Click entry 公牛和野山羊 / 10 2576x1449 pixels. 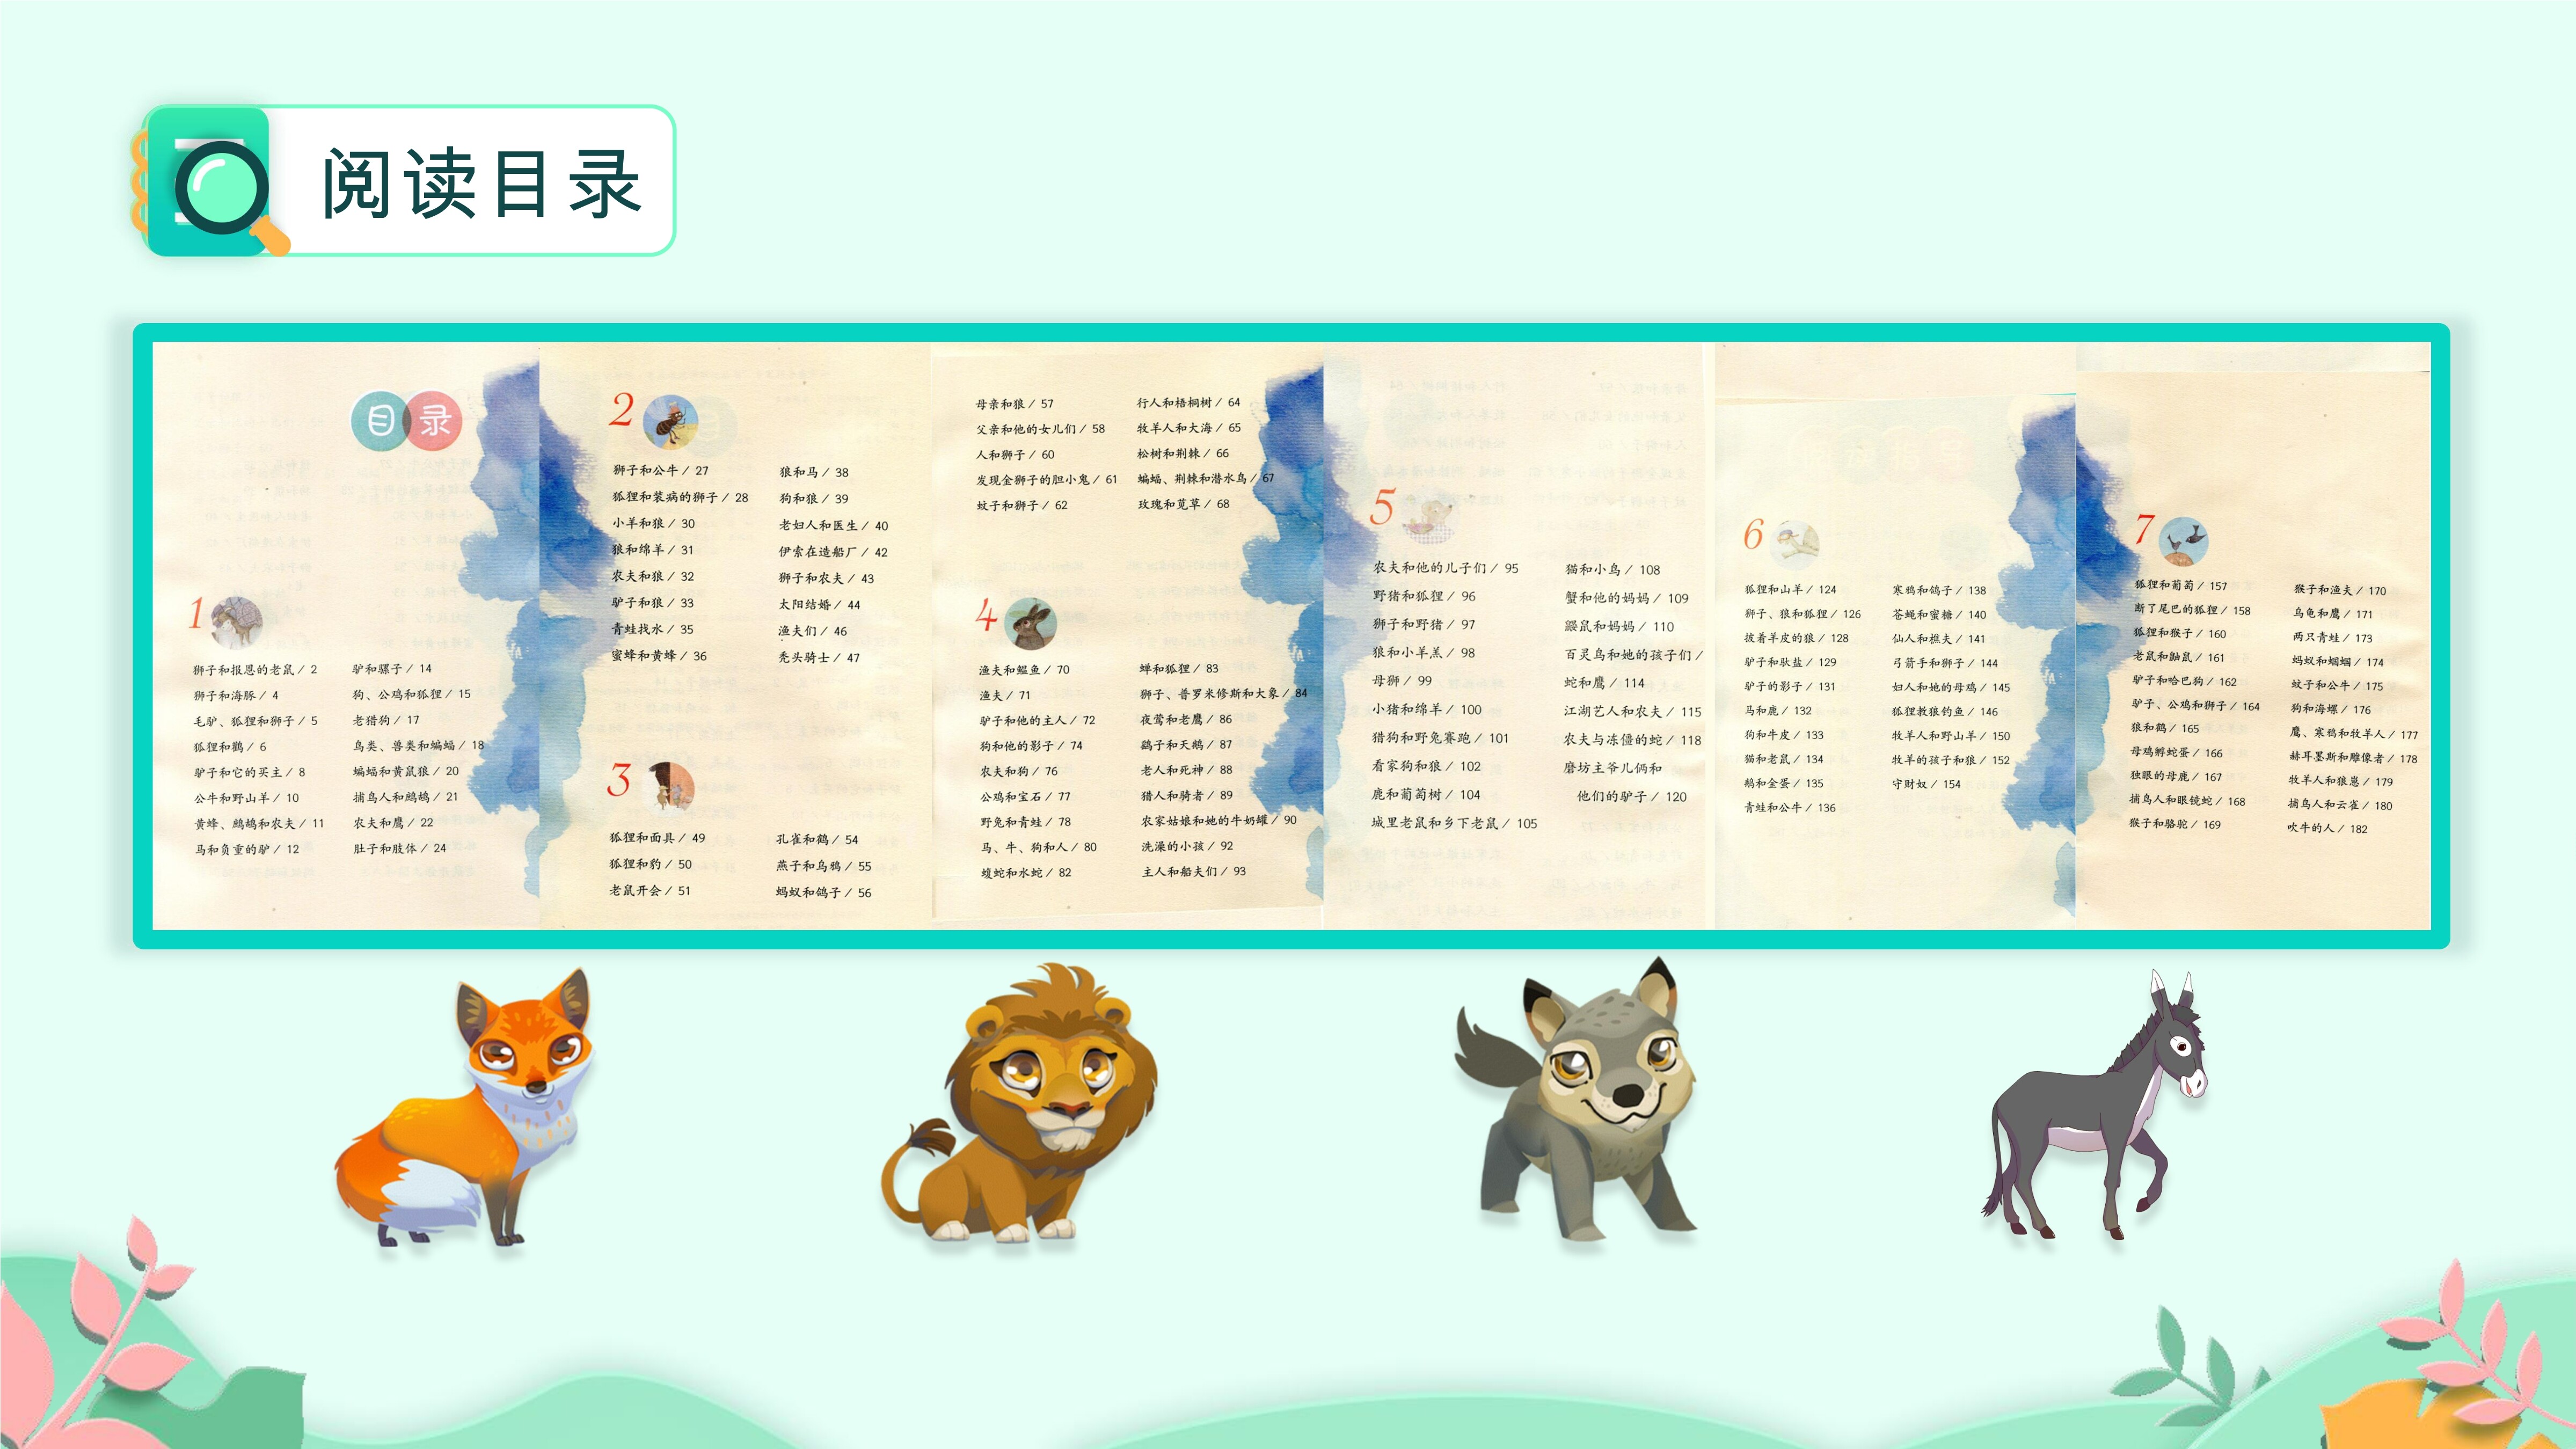[247, 798]
